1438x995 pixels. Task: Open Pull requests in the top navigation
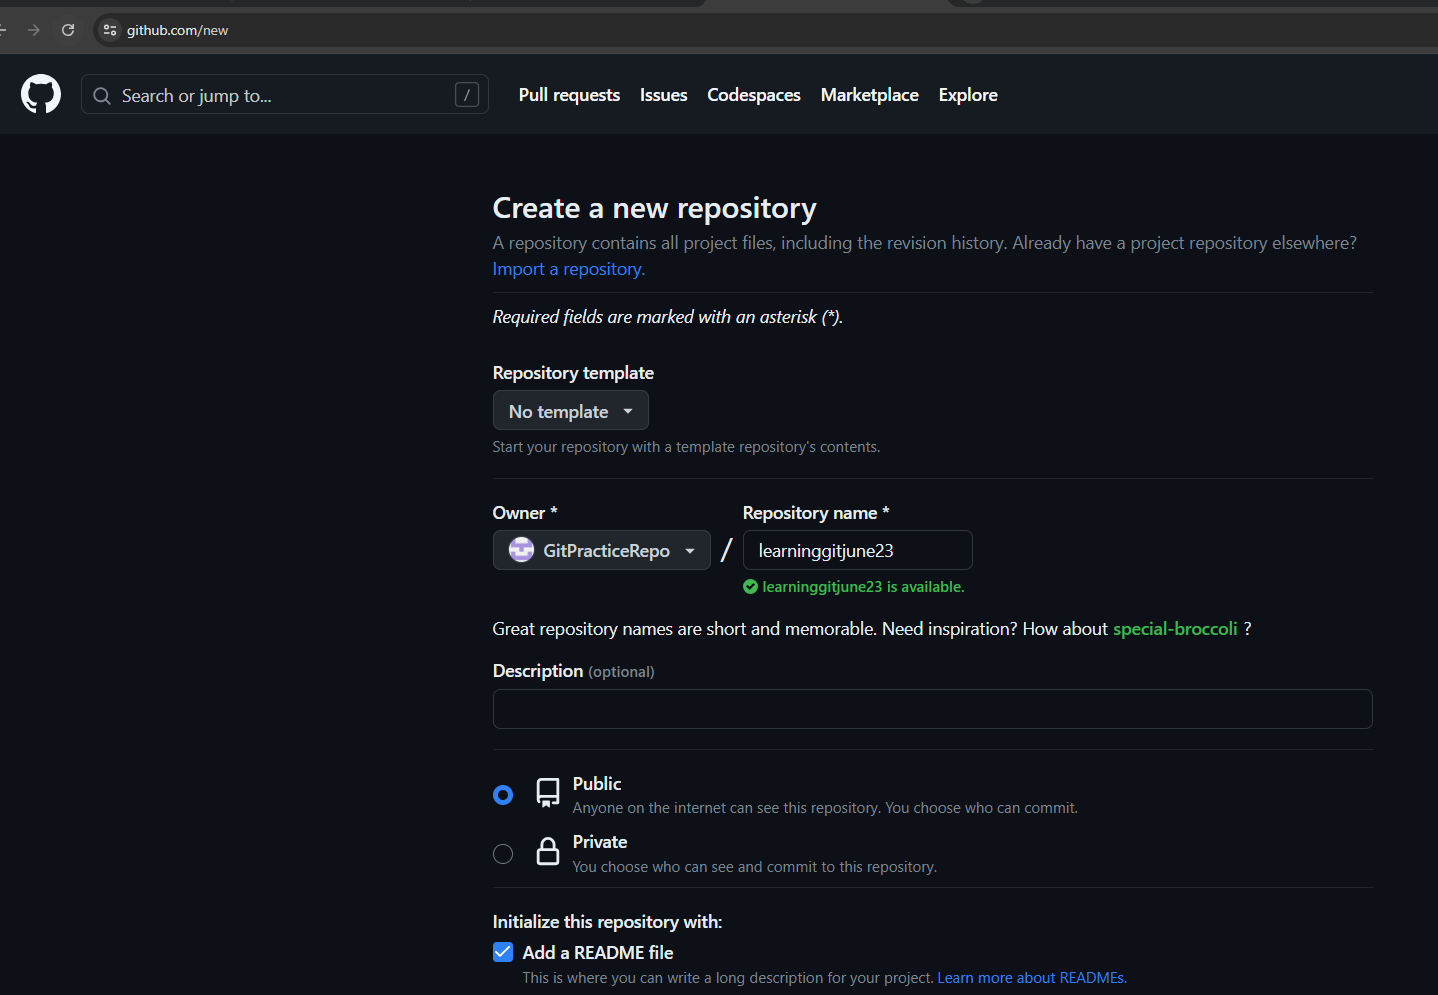pos(569,95)
